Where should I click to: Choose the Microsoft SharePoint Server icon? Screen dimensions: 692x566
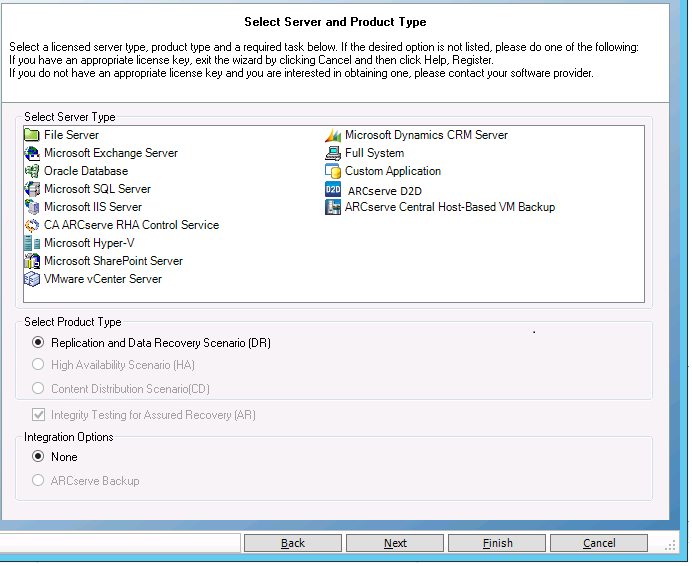[32, 261]
